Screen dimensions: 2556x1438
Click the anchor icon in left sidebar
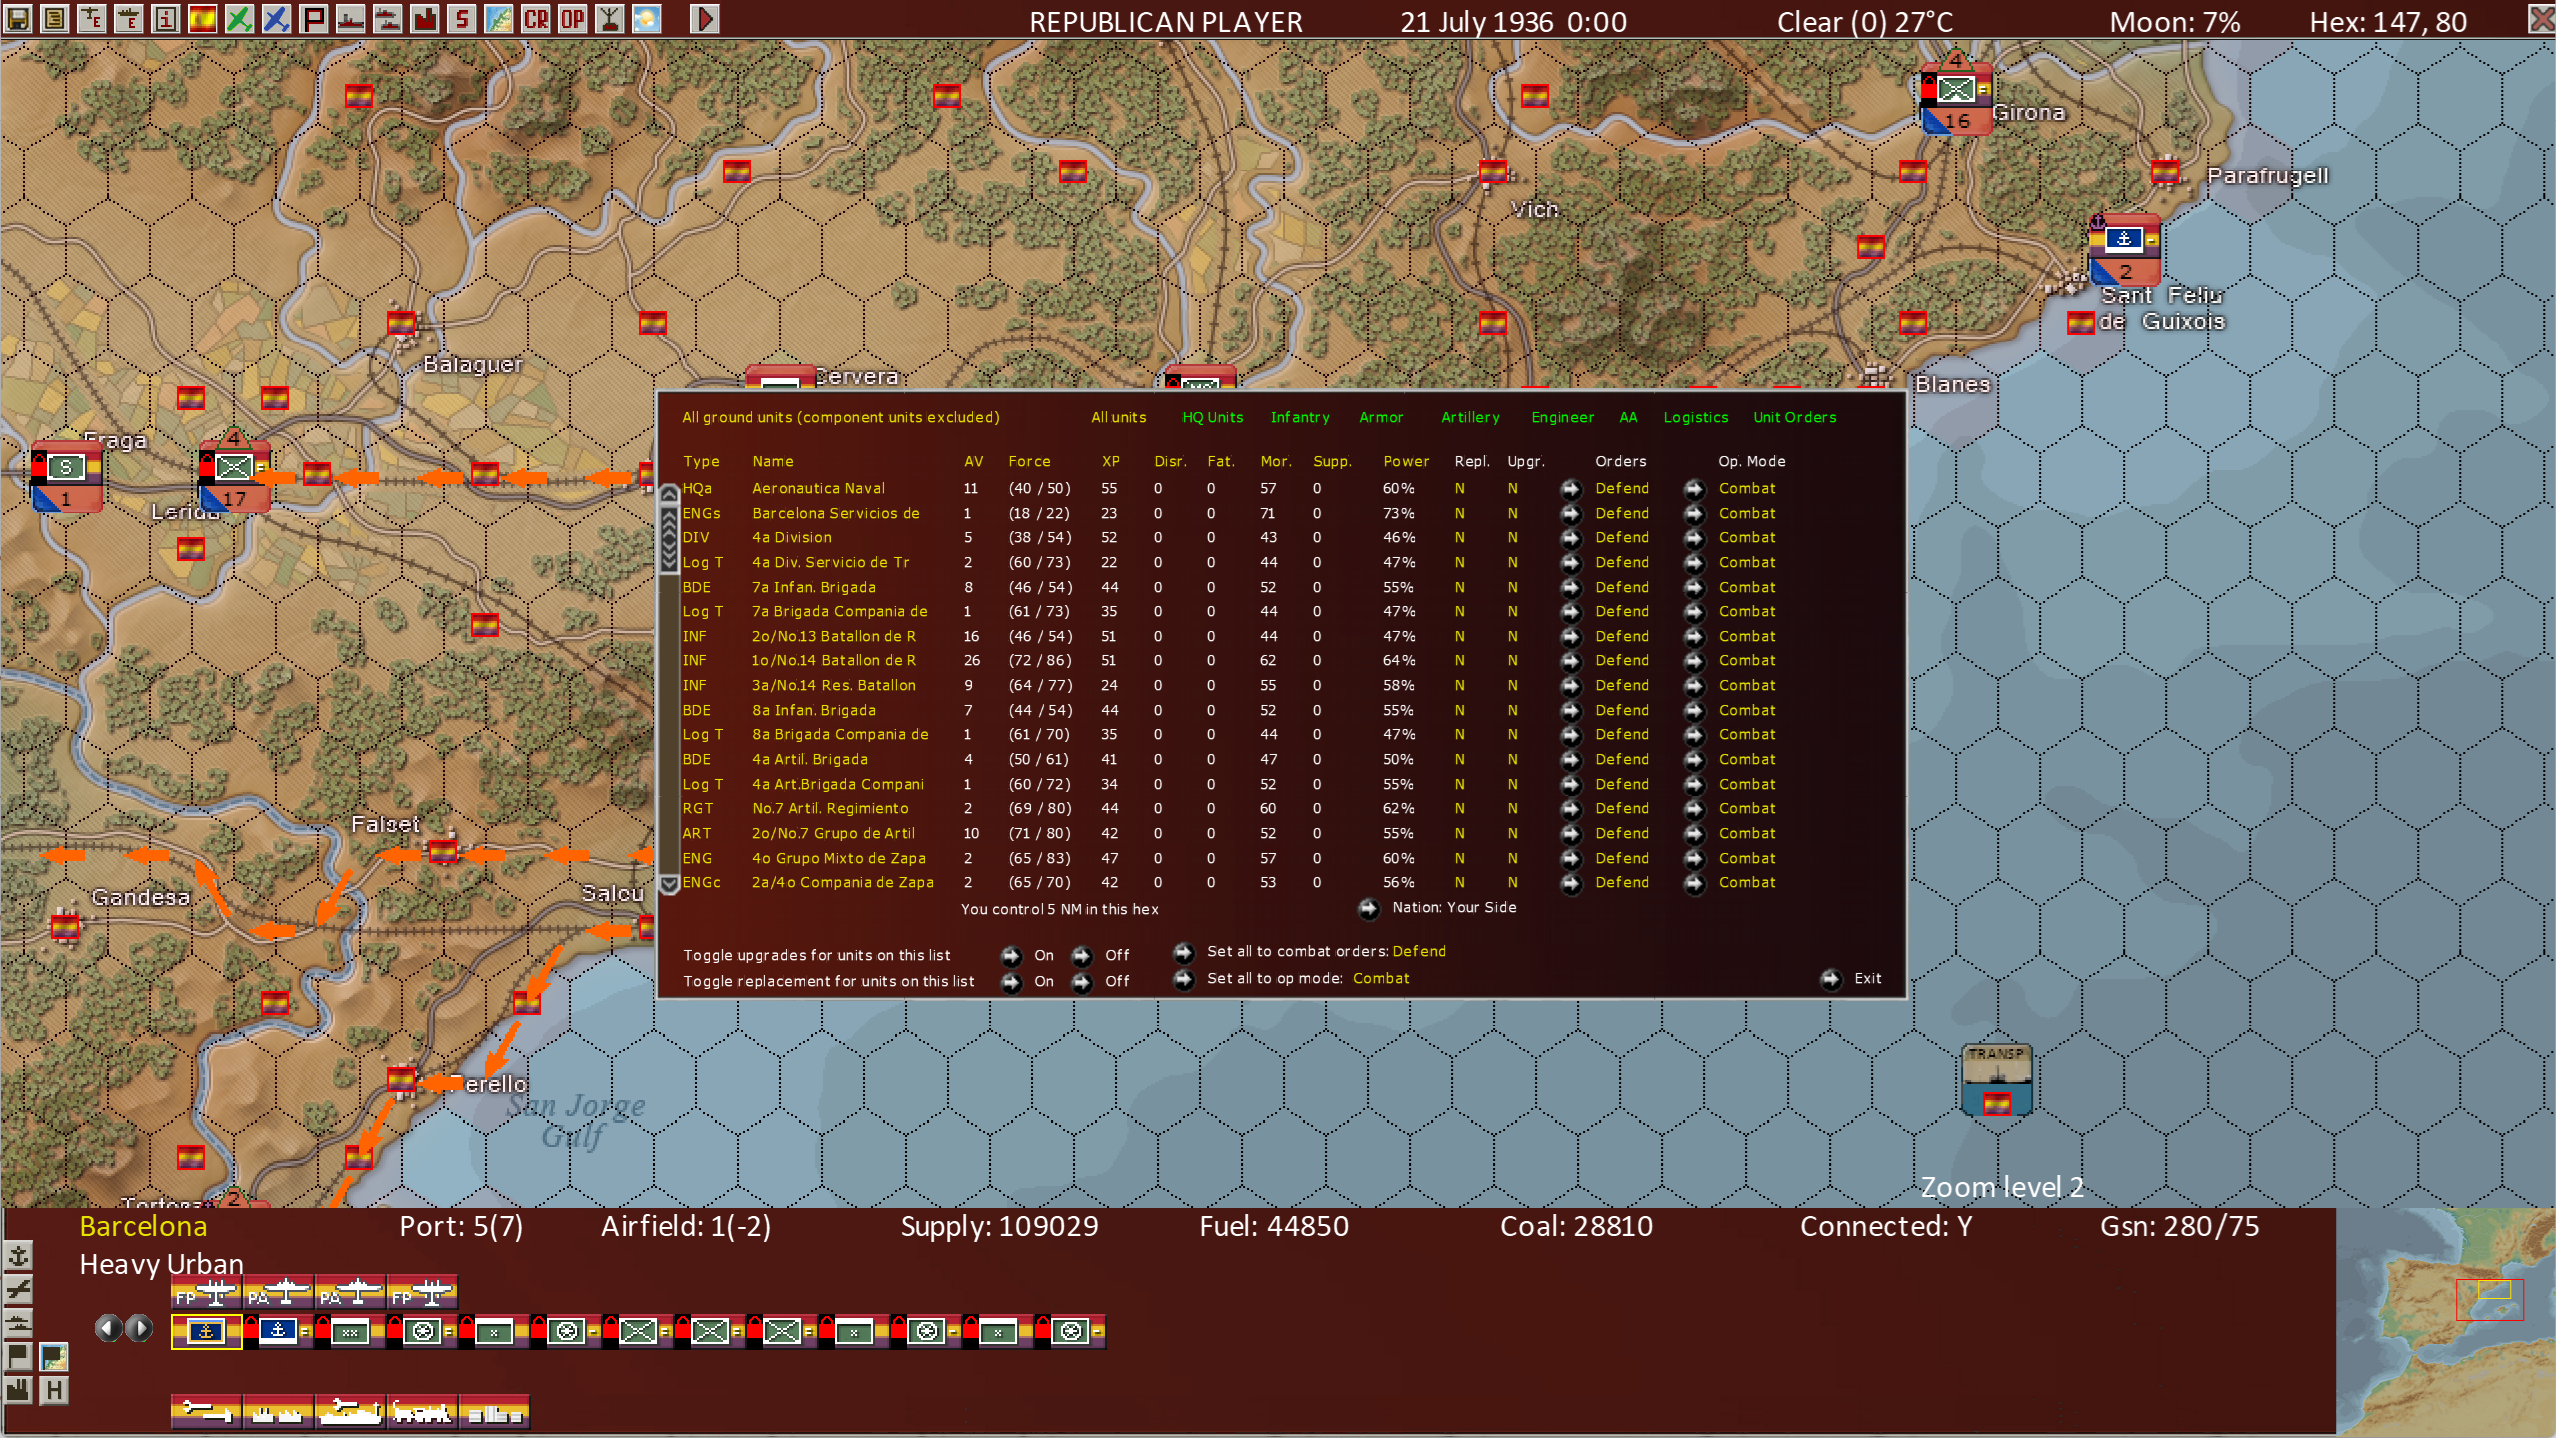[x=19, y=1256]
